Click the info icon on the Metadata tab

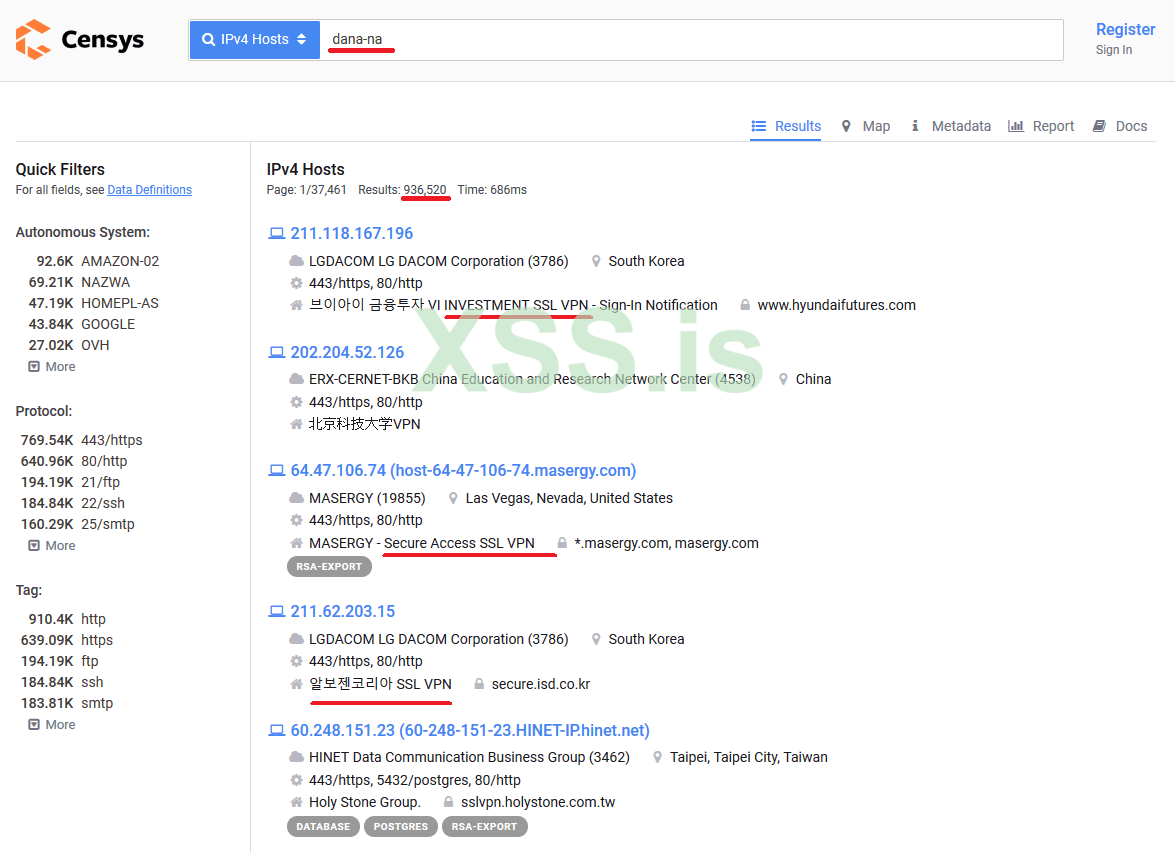pos(916,126)
